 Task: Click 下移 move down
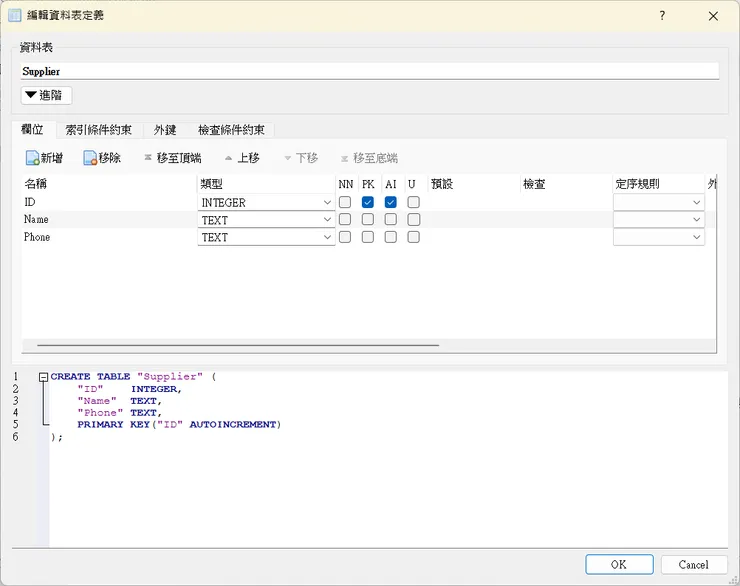301,158
